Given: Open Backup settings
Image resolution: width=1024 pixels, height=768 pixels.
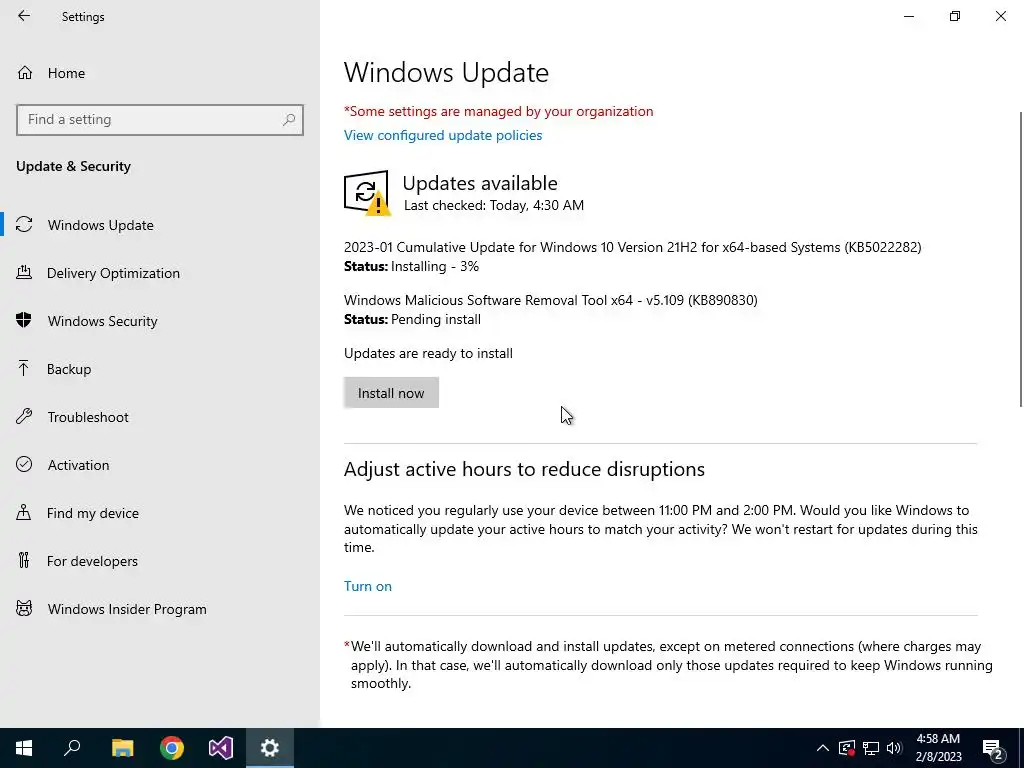Looking at the screenshot, I should tap(160, 369).
